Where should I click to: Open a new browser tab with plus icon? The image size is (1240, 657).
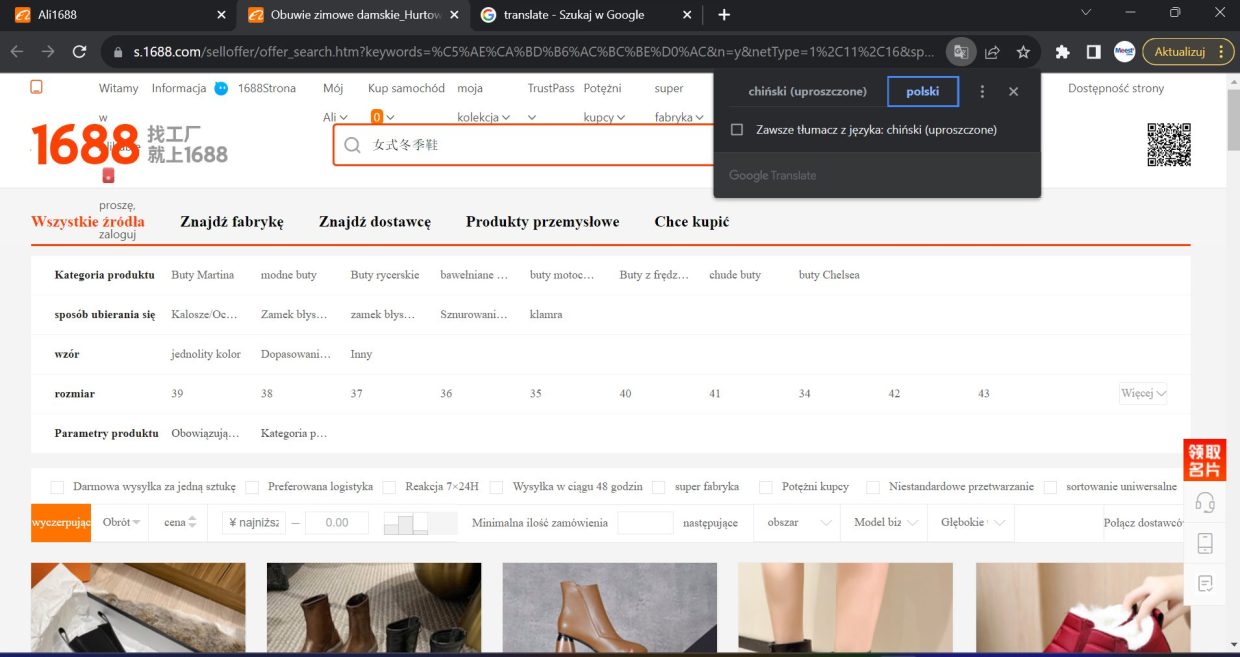(x=724, y=15)
